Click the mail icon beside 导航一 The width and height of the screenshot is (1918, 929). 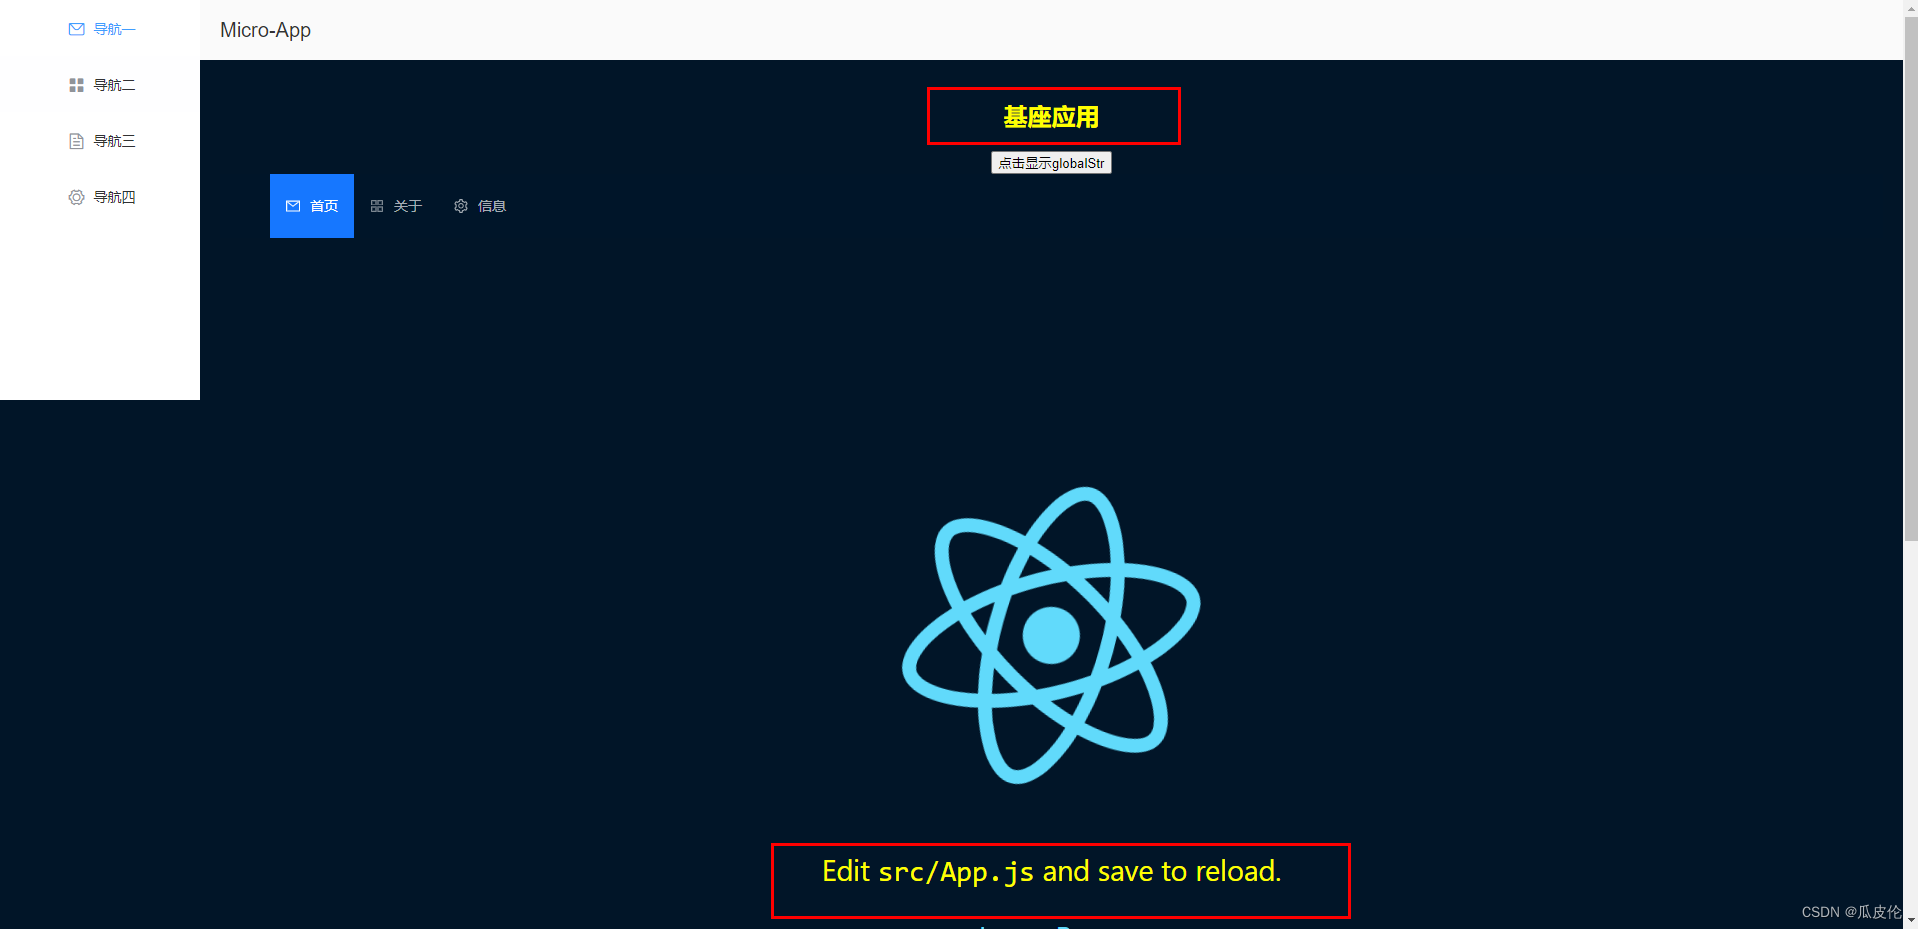(76, 29)
